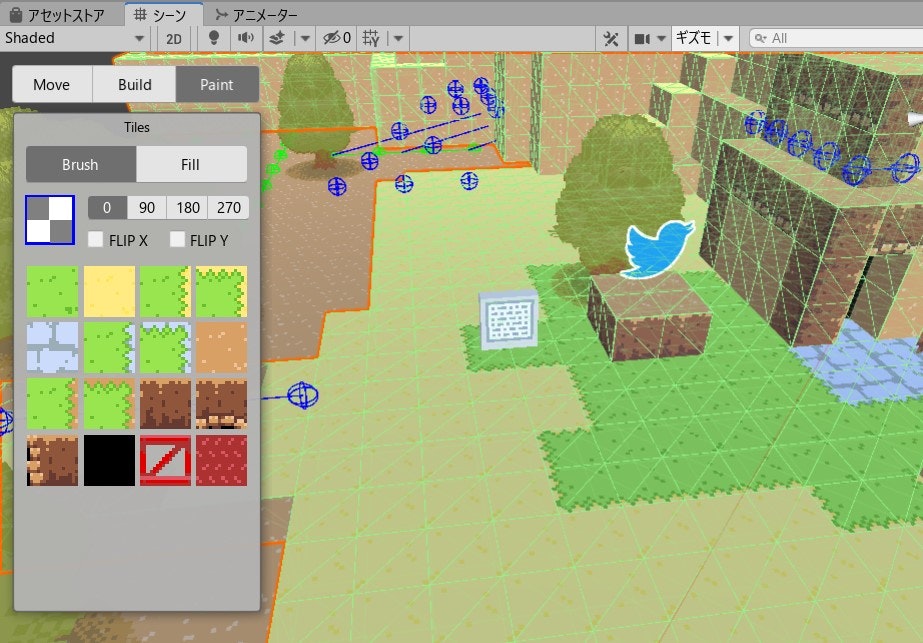Set tile rotation to 270
The height and width of the screenshot is (643, 923).
coord(228,208)
